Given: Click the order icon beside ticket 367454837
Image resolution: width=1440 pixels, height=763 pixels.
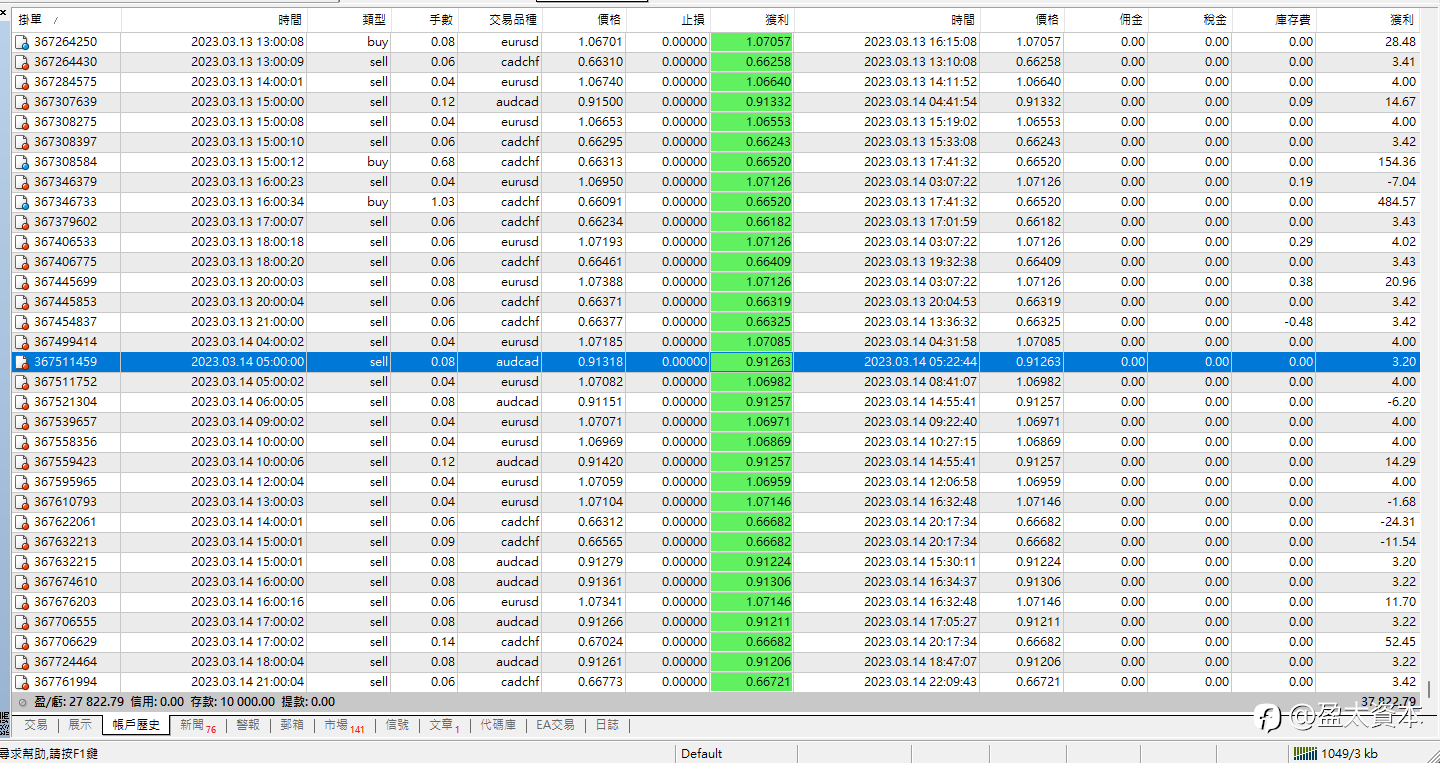Looking at the screenshot, I should (x=22, y=322).
